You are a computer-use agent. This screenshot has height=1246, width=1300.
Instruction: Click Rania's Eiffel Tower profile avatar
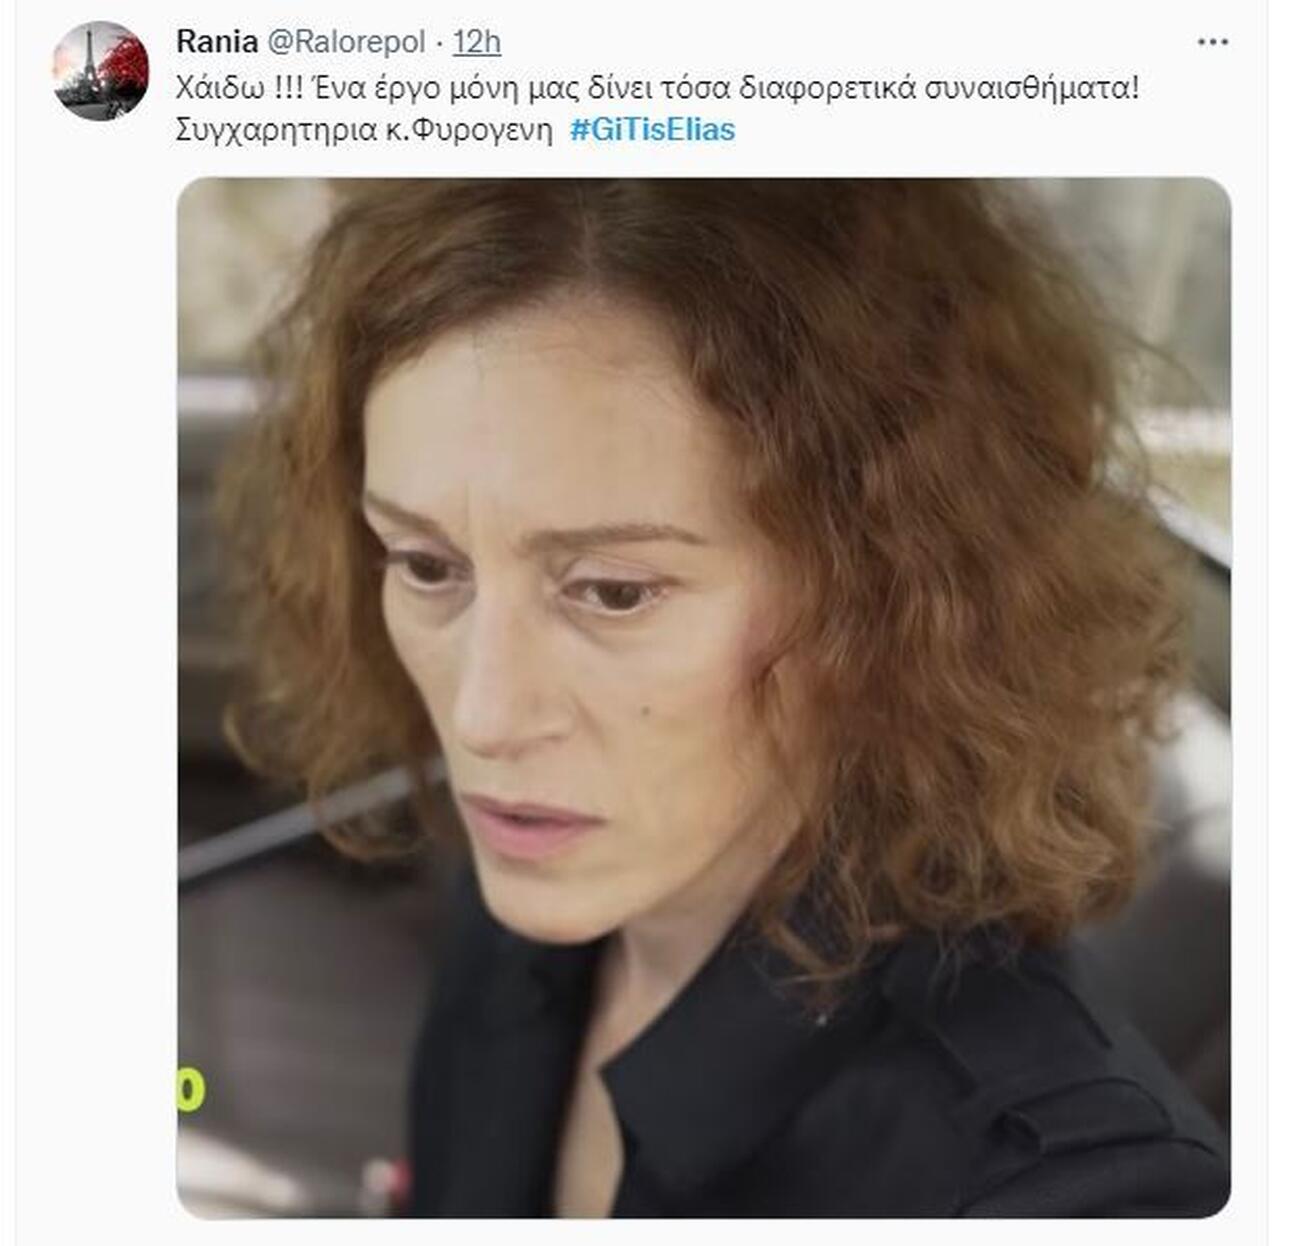click(x=100, y=70)
